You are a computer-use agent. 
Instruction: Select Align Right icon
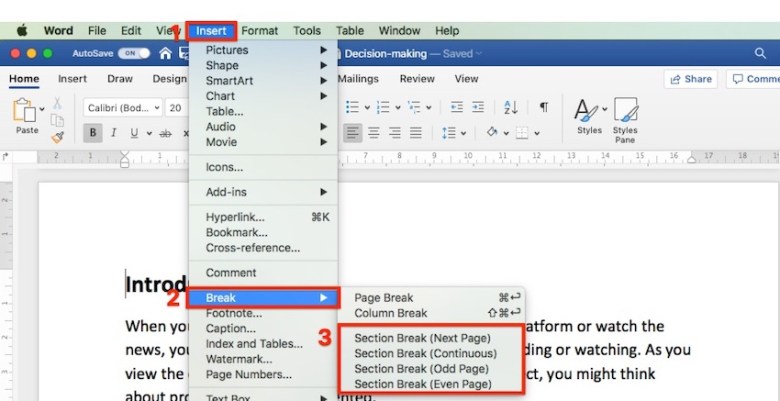pos(395,133)
